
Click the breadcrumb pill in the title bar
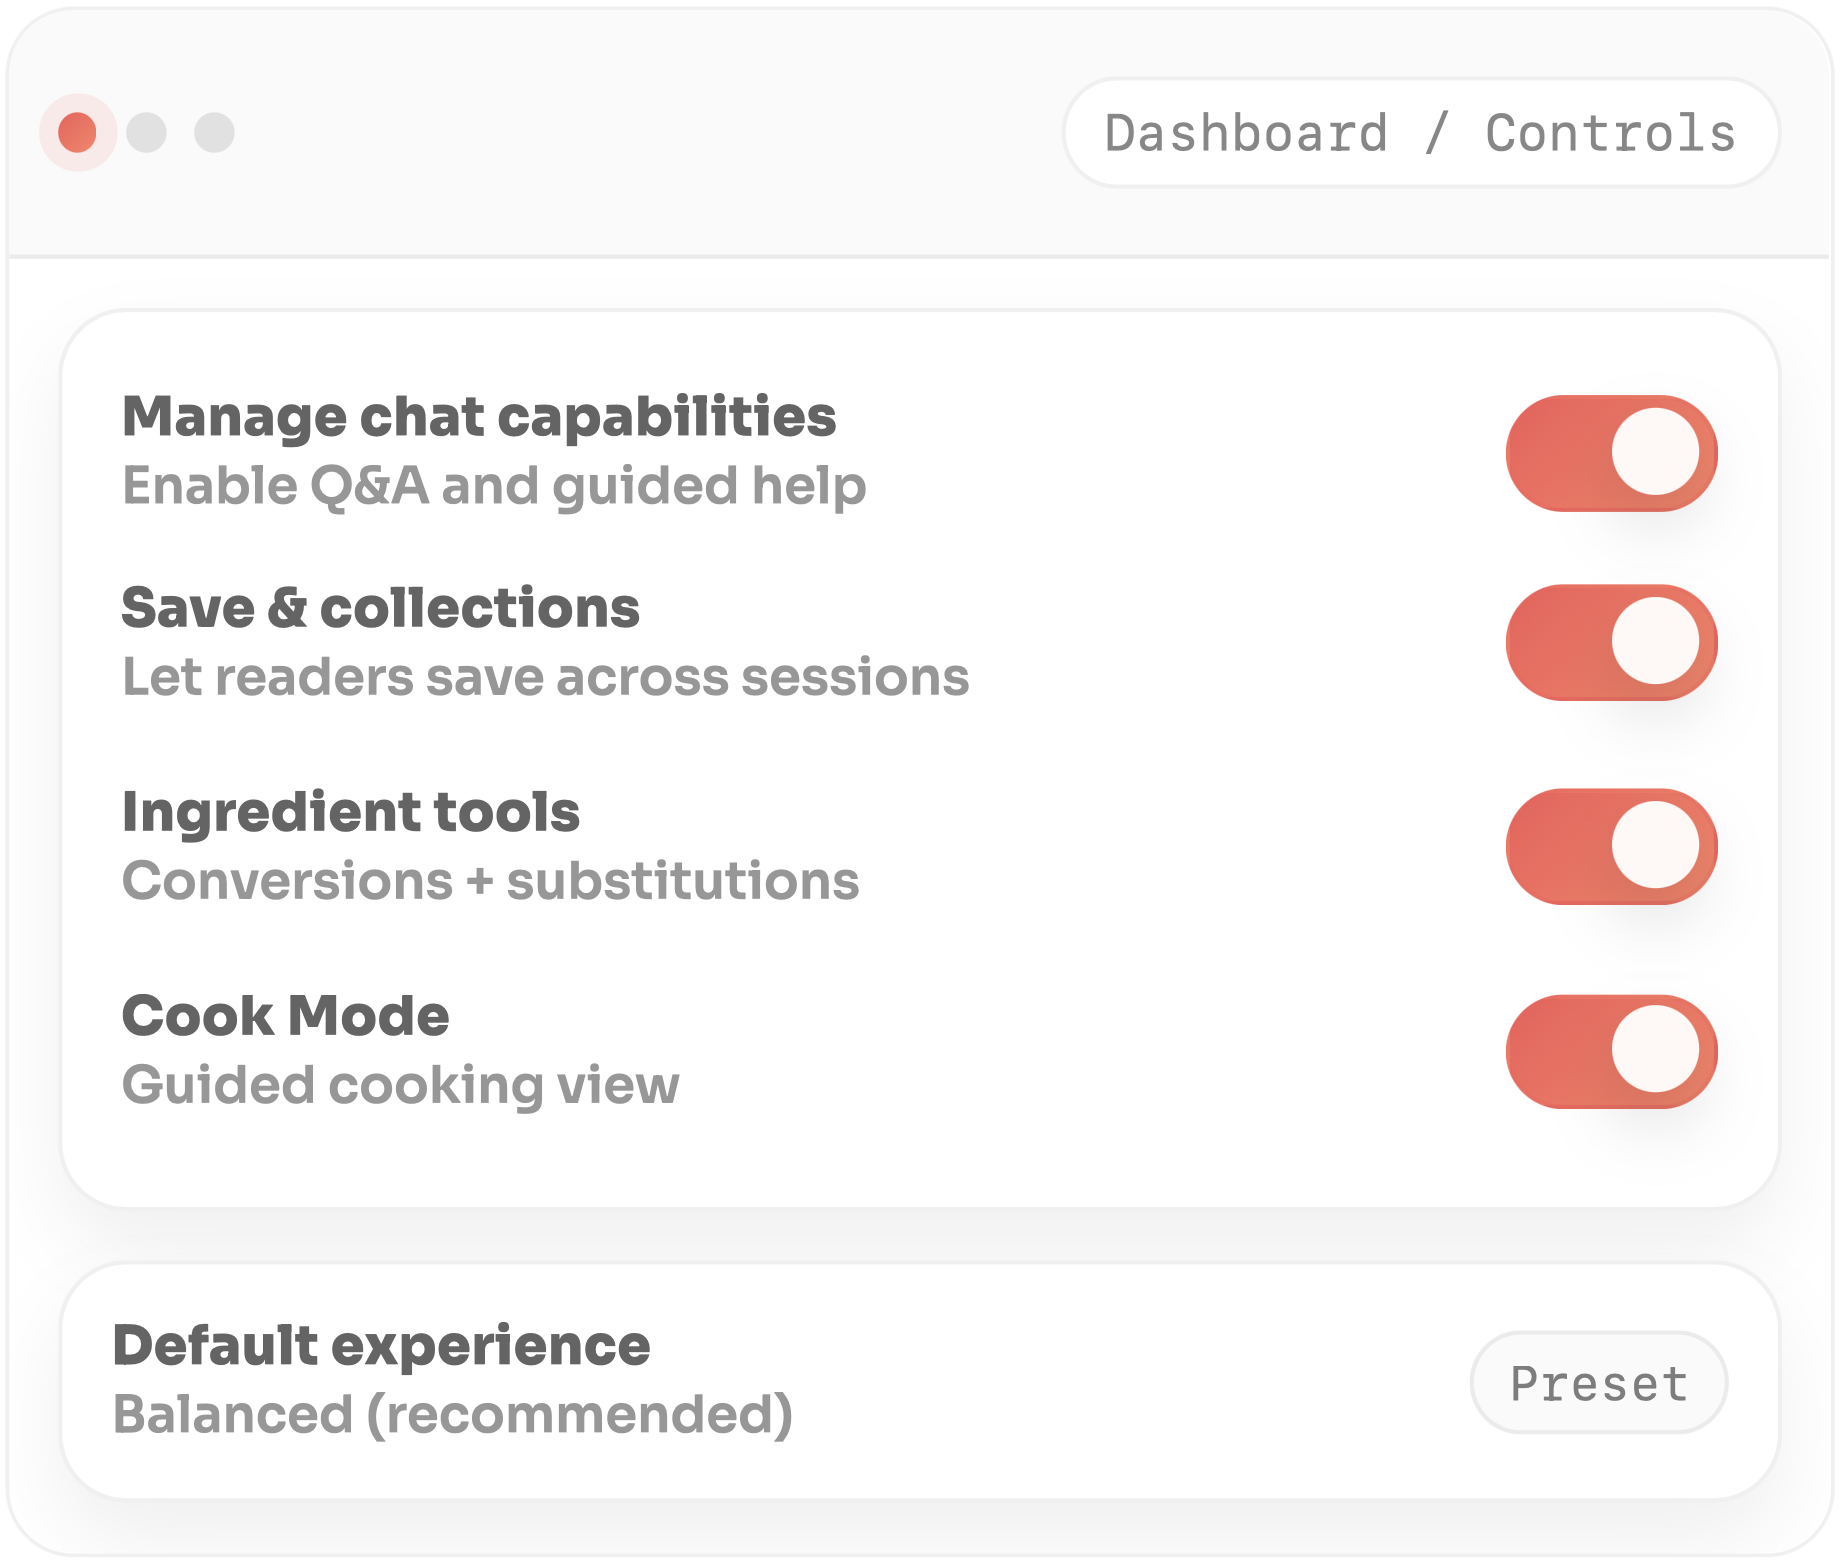pos(1420,131)
